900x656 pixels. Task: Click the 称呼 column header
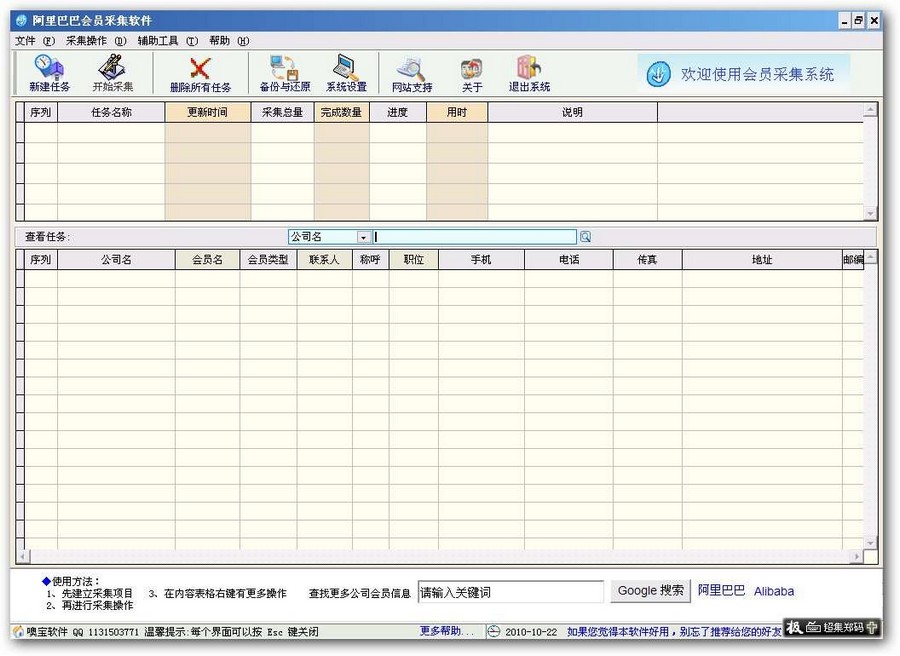click(x=370, y=259)
